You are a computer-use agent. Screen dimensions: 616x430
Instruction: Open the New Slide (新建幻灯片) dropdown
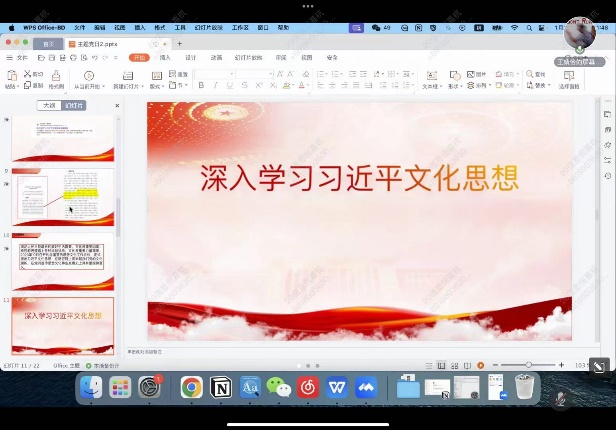click(132, 87)
